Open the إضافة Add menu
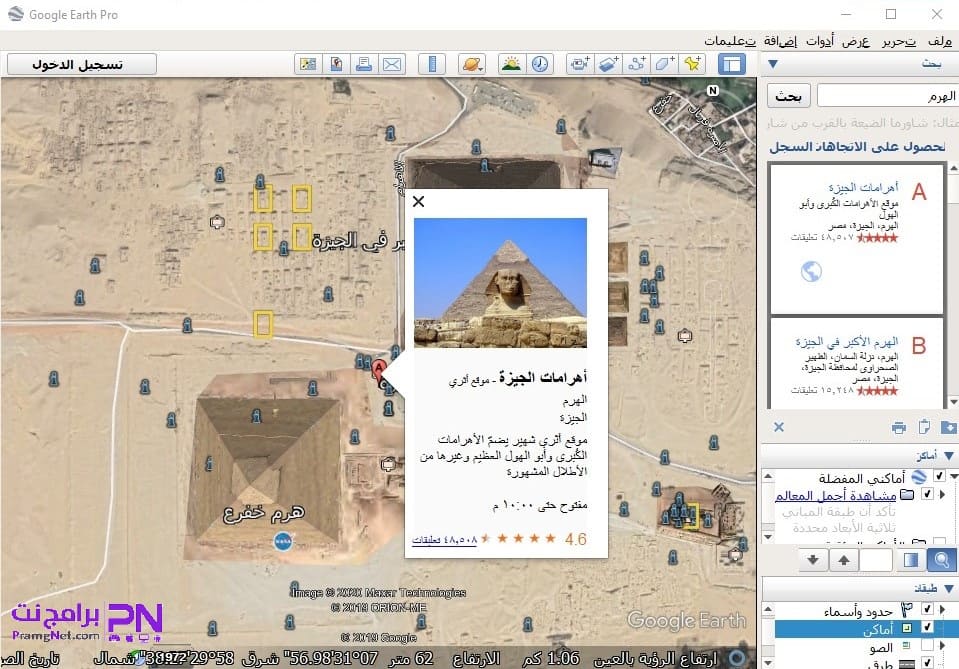The image size is (959, 669). (x=780, y=41)
